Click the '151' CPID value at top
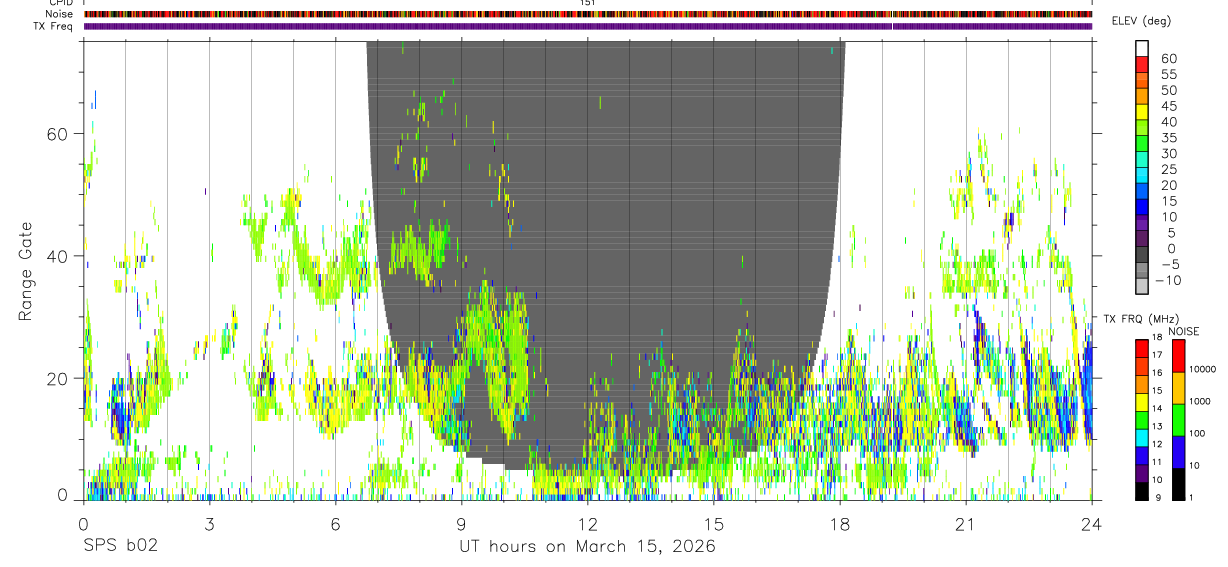This screenshot has width=1228, height=567. 588,3
